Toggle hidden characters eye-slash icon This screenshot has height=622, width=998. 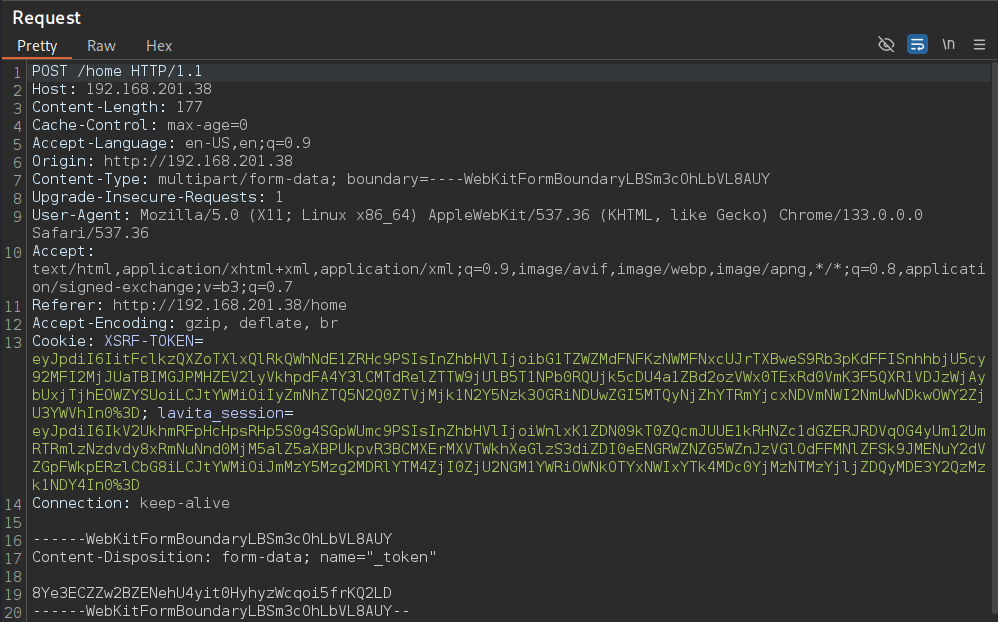pyautogui.click(x=886, y=45)
